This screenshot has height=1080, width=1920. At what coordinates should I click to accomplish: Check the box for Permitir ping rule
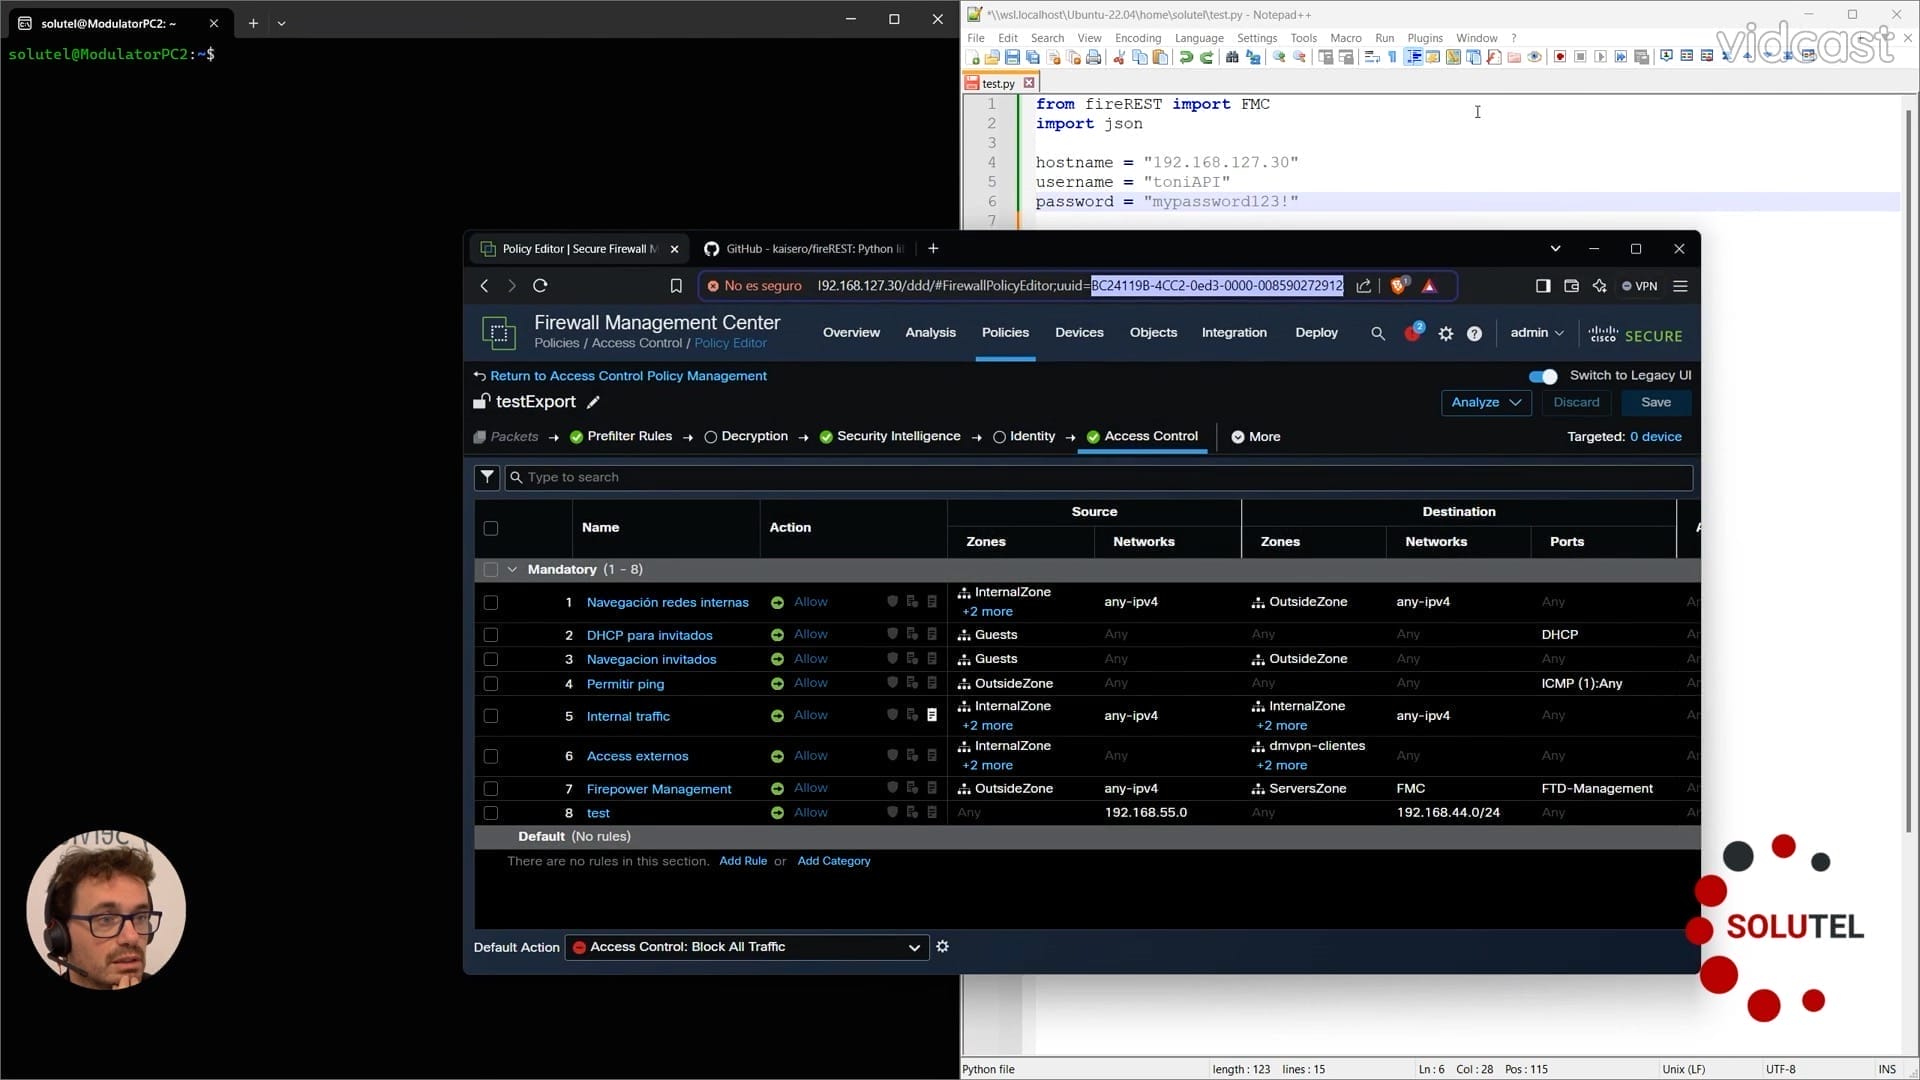490,684
